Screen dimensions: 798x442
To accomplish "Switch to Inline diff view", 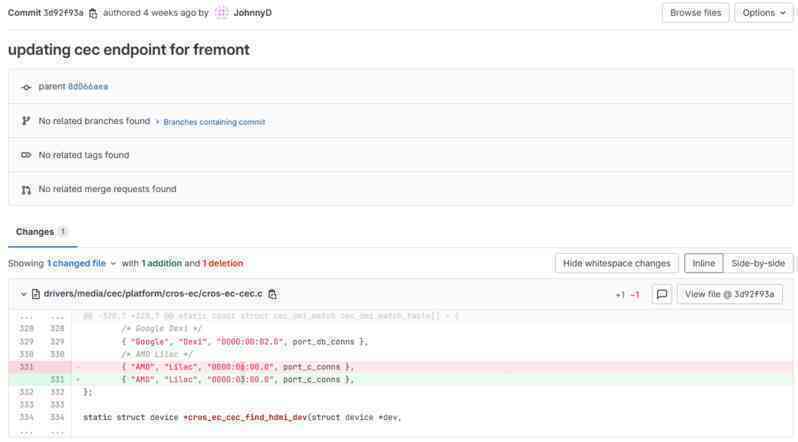I will (x=703, y=263).
